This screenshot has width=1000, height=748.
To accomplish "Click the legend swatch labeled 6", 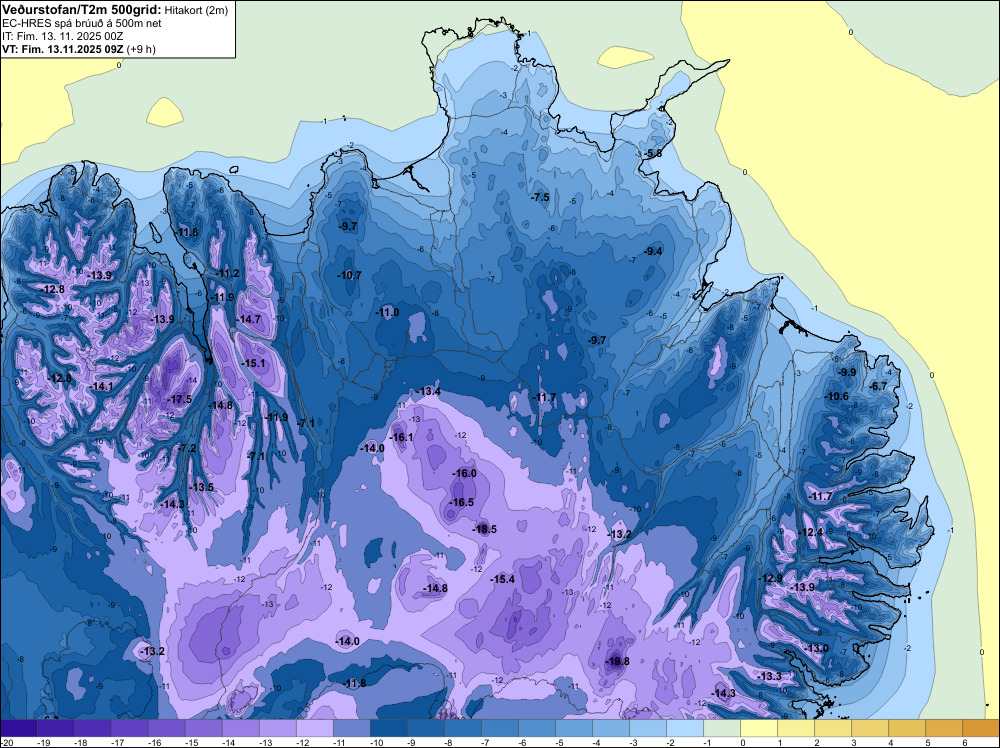I will point(980,728).
